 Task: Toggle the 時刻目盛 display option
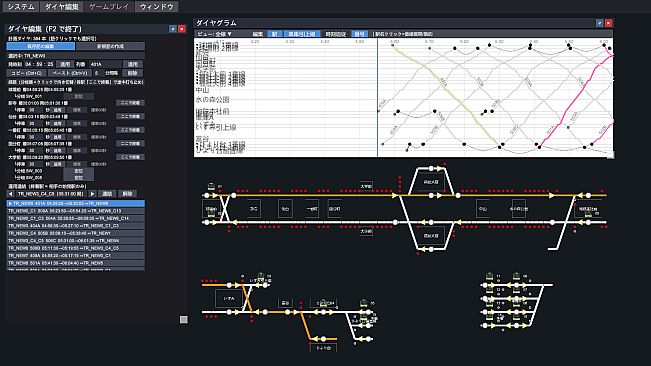(x=335, y=34)
